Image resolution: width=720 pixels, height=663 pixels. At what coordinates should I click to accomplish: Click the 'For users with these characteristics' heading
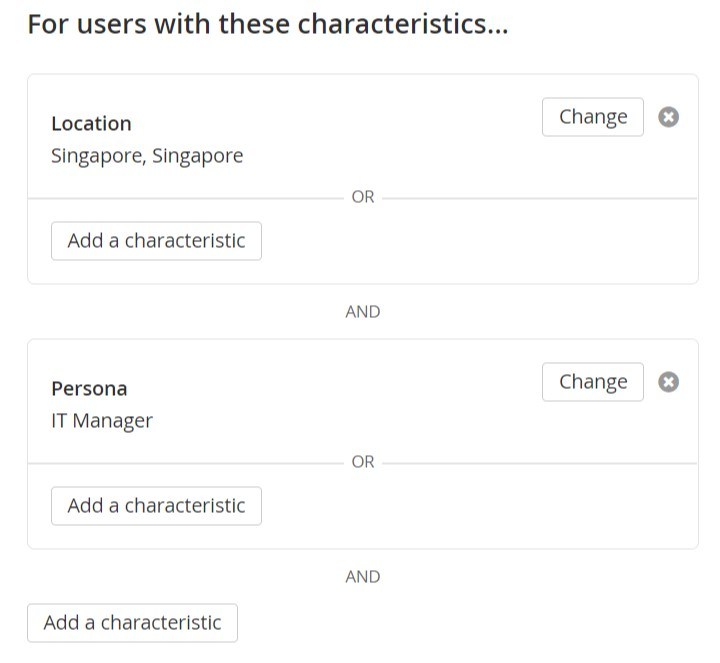pos(268,25)
